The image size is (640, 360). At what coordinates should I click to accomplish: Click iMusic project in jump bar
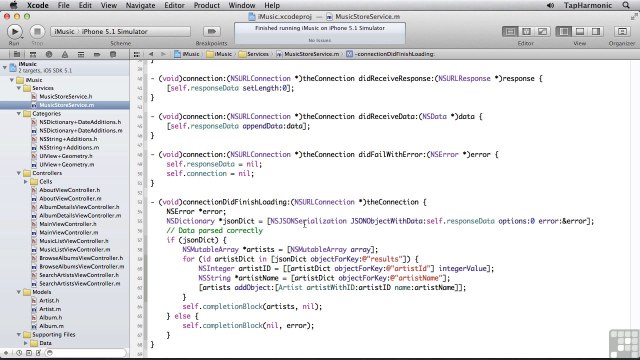187,54
